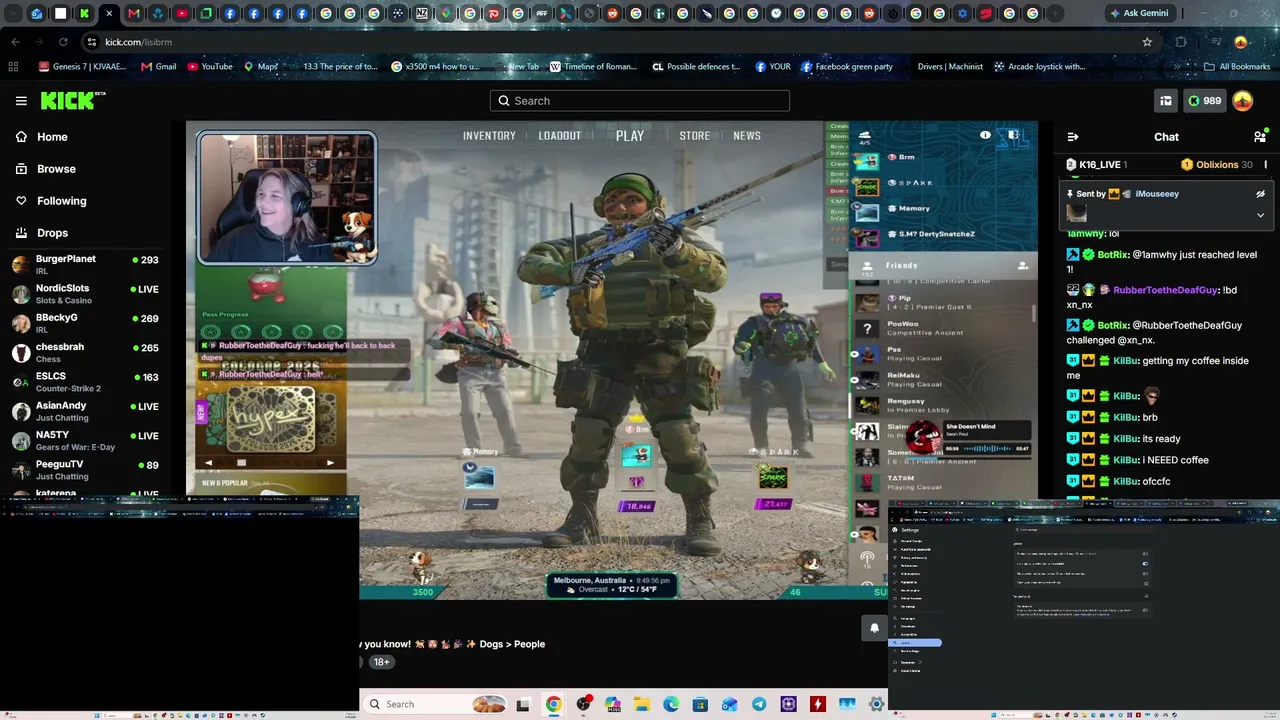Reload the Kick page
Screen dimensions: 1280x720
(63, 42)
